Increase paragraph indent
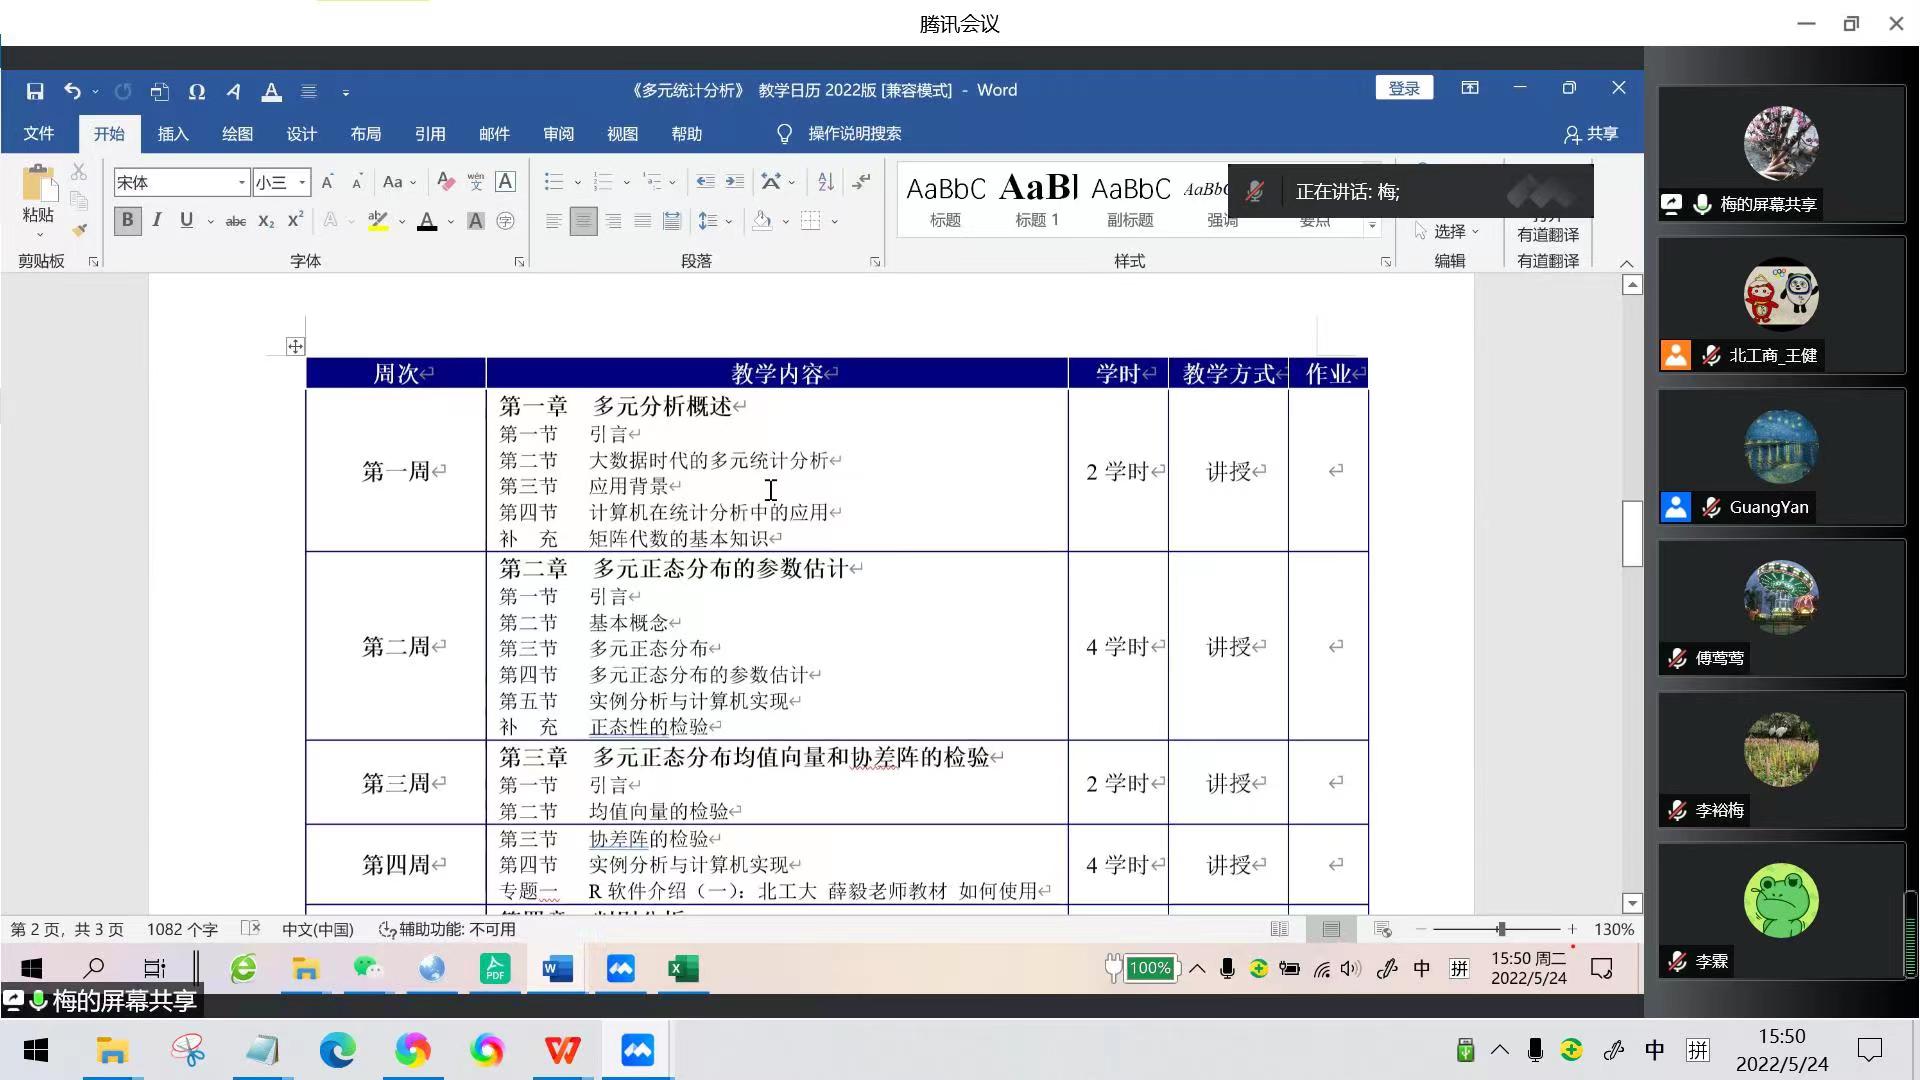This screenshot has height=1080, width=1920. coord(735,182)
